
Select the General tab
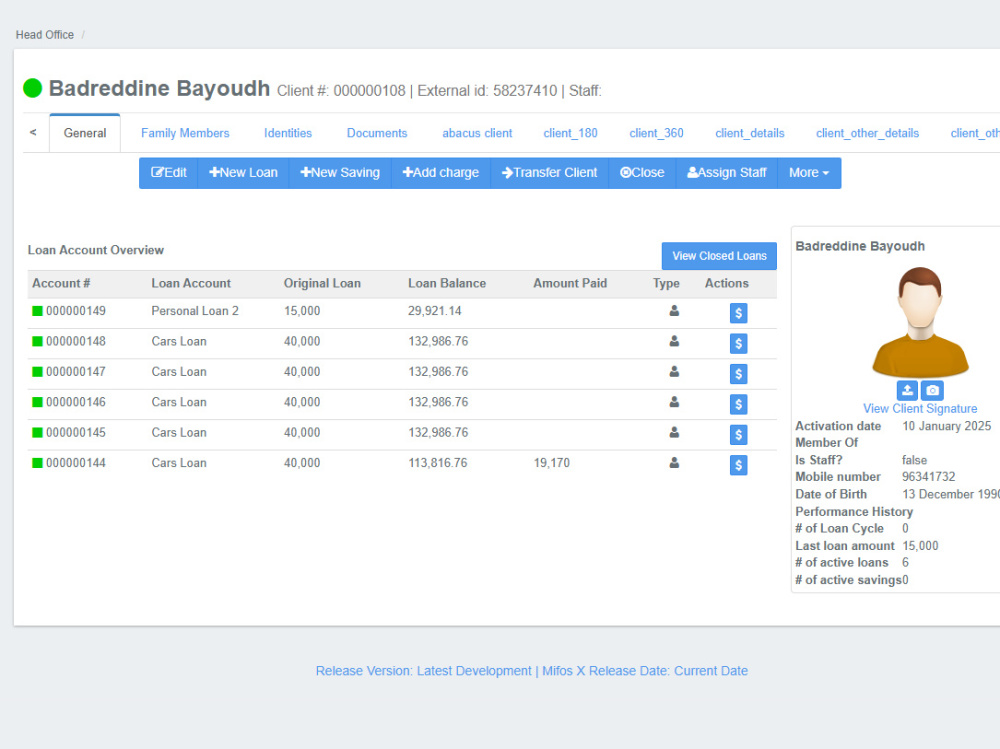point(85,133)
